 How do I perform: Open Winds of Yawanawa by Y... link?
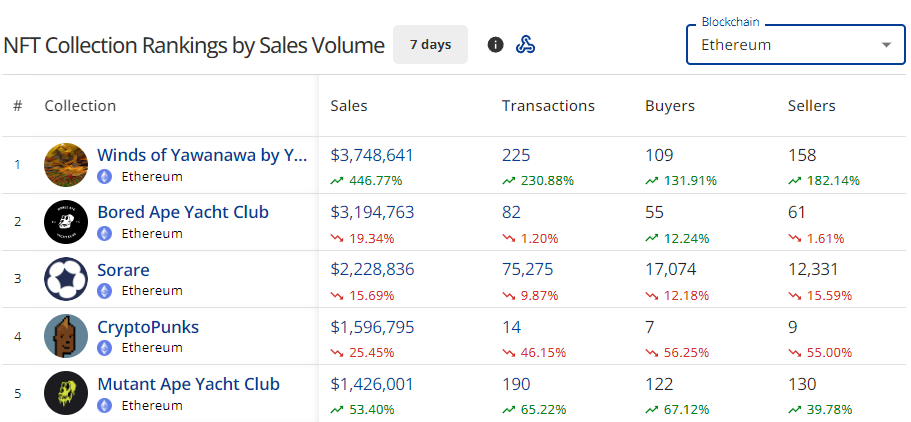tap(202, 155)
